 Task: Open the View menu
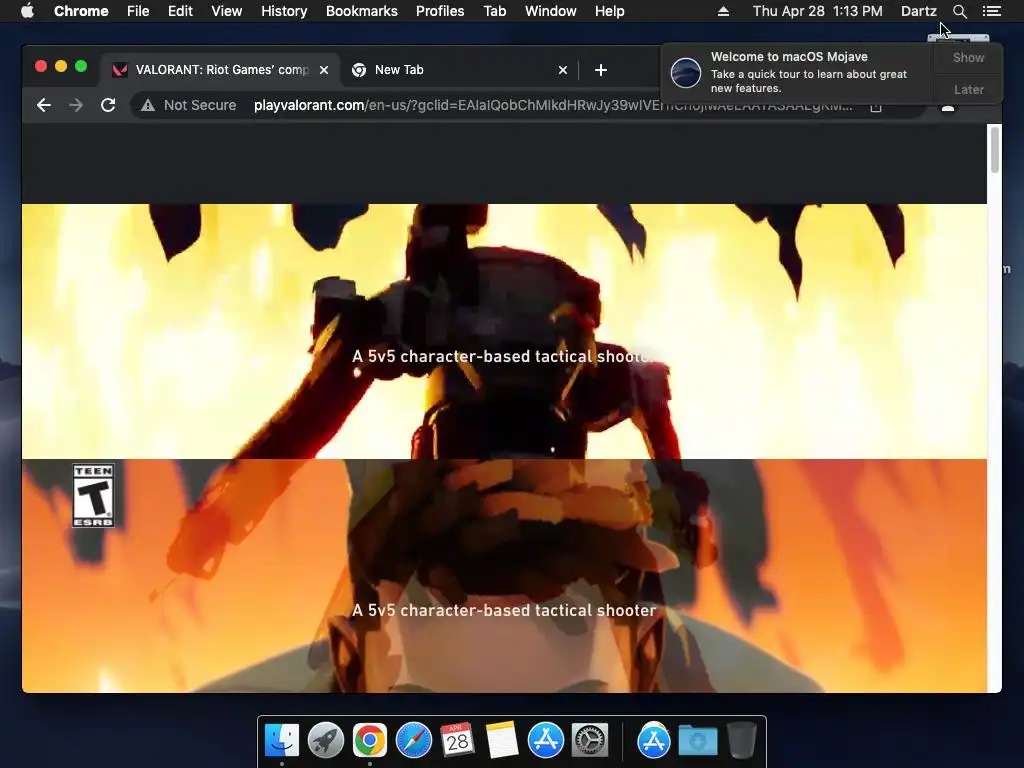[x=227, y=11]
